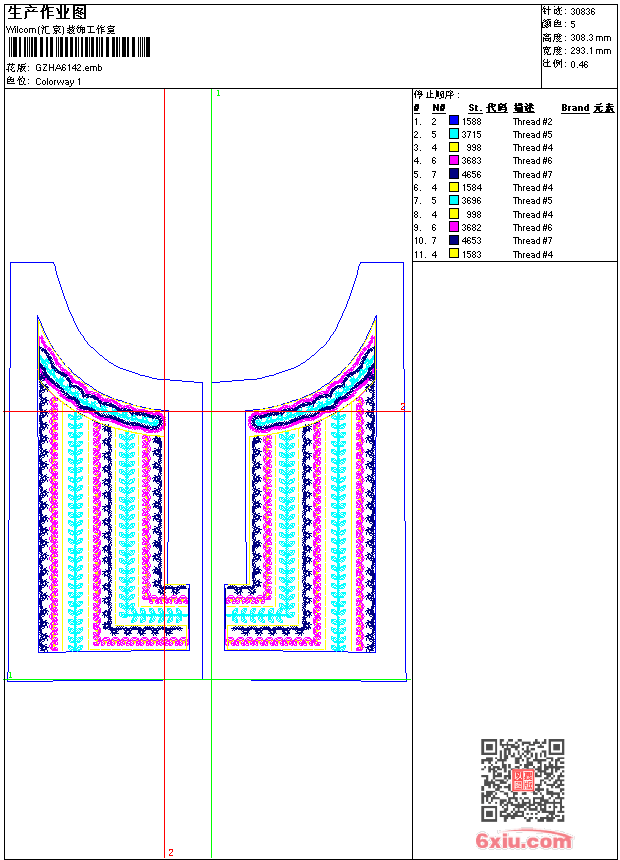Click the navy swatch for code 4653
The image size is (620, 860).
454,241
